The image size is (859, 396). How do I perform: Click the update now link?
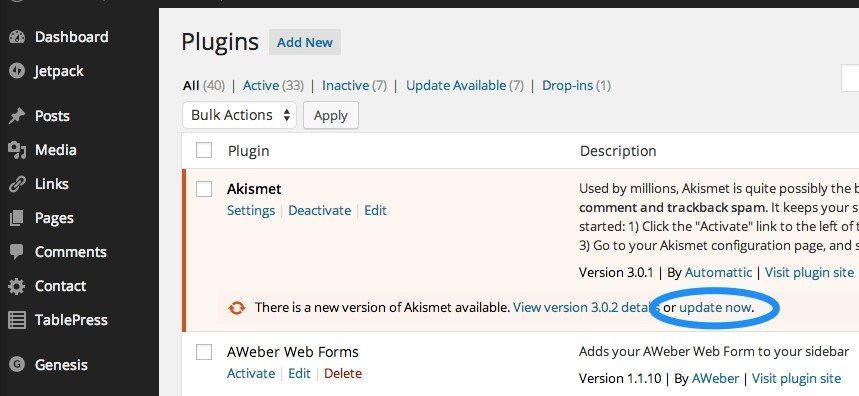(714, 308)
